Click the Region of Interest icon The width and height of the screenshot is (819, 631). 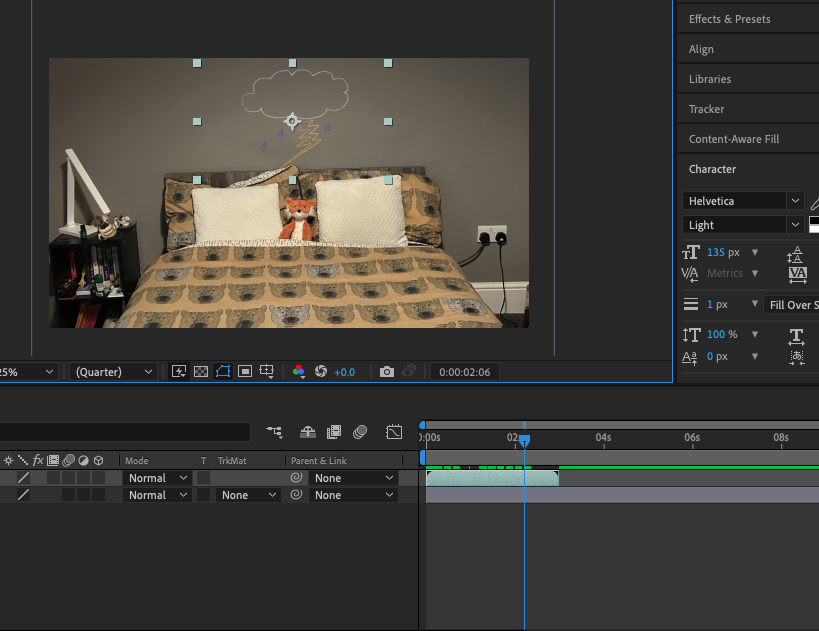click(244, 371)
